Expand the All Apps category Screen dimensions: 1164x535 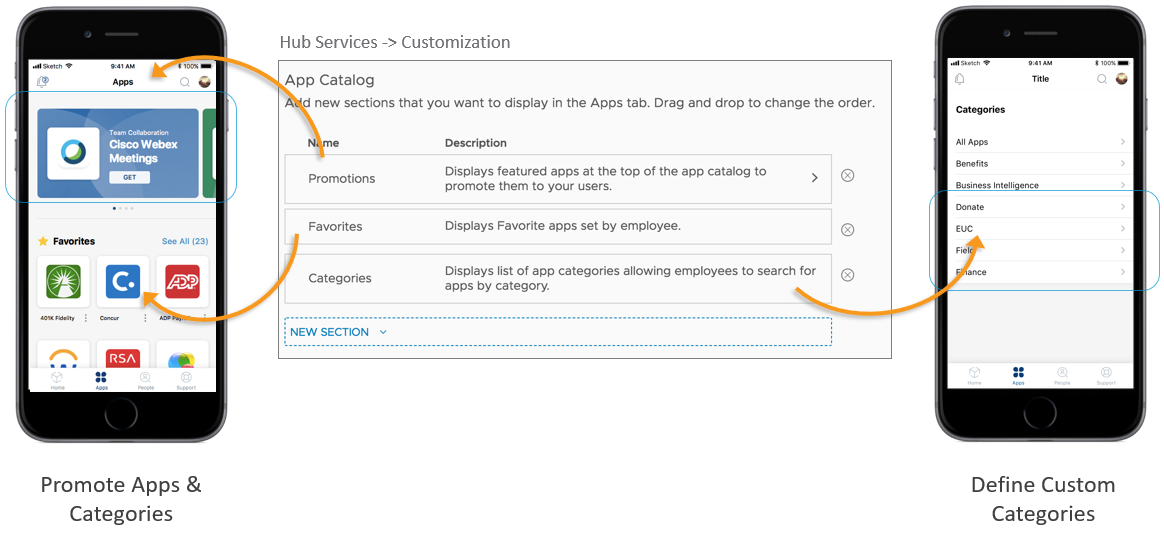pyautogui.click(x=1040, y=142)
